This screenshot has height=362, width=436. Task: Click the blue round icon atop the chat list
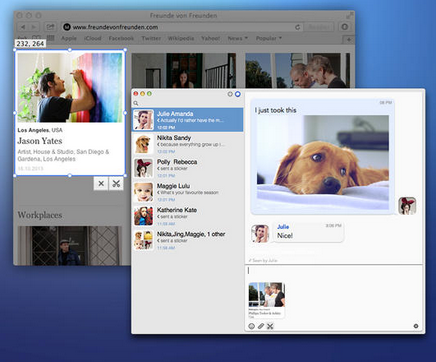[x=238, y=94]
